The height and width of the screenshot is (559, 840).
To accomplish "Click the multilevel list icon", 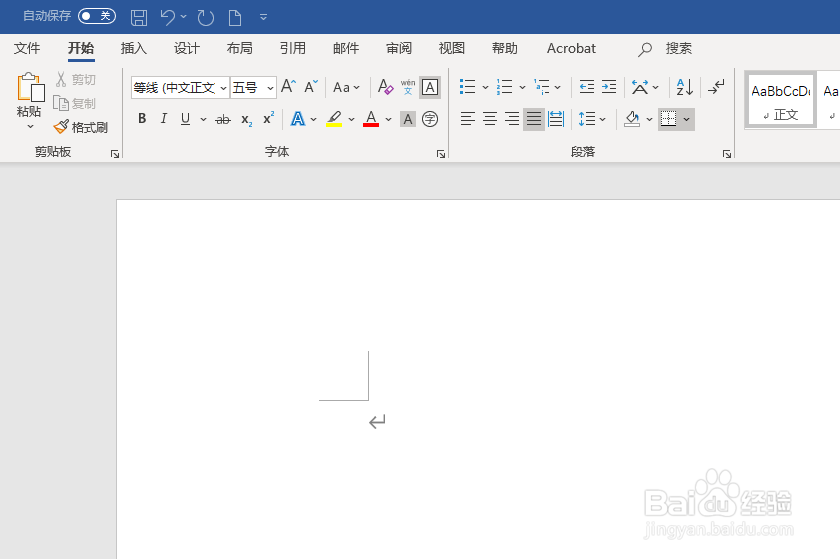I will coord(542,87).
